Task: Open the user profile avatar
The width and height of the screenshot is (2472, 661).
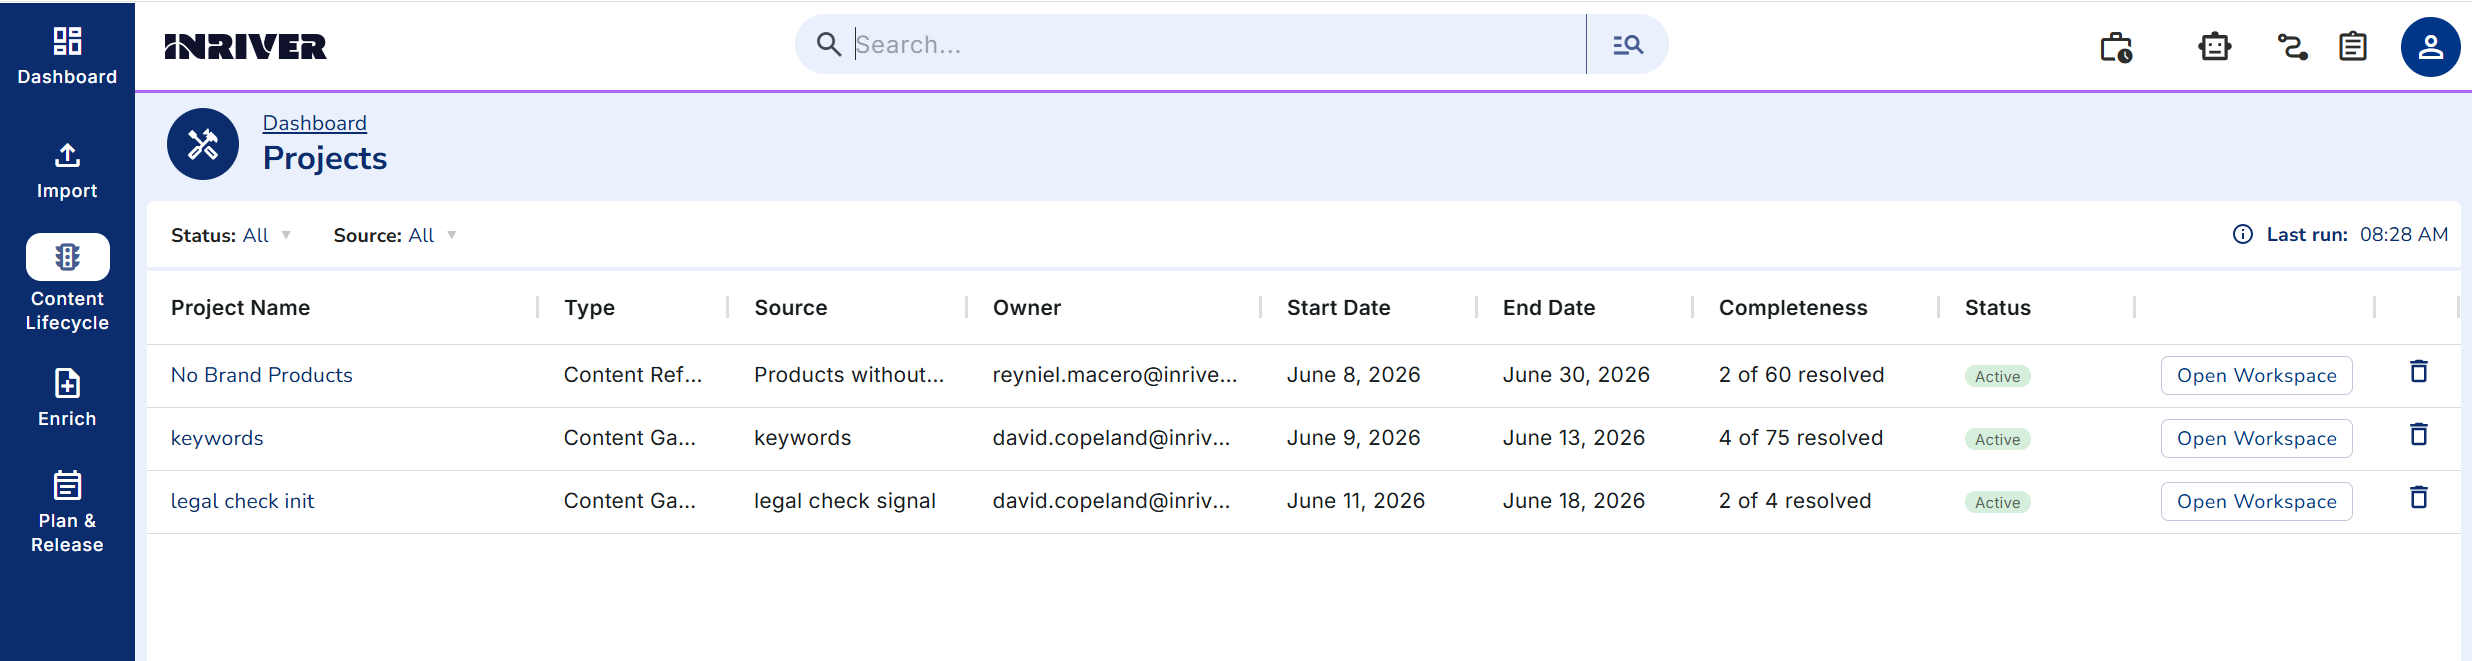Action: pyautogui.click(x=2430, y=47)
